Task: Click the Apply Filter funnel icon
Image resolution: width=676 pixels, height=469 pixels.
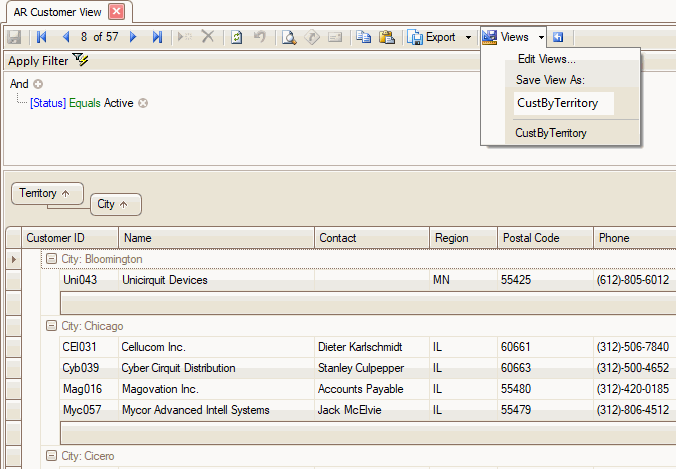Action: 81,61
